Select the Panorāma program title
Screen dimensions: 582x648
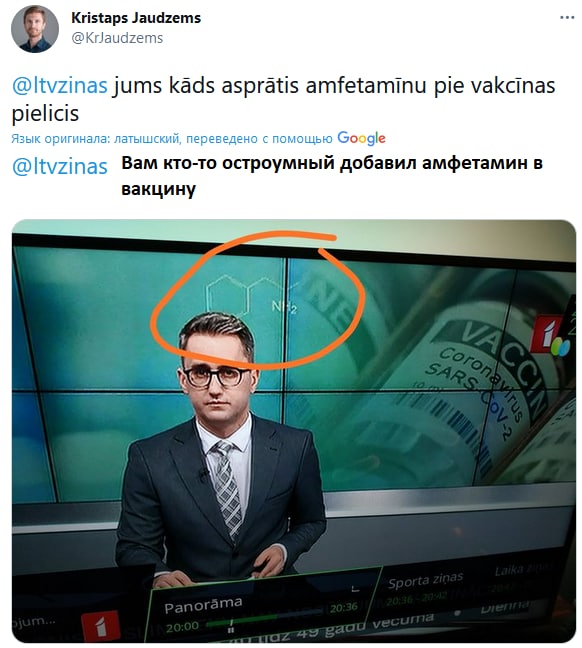point(203,605)
